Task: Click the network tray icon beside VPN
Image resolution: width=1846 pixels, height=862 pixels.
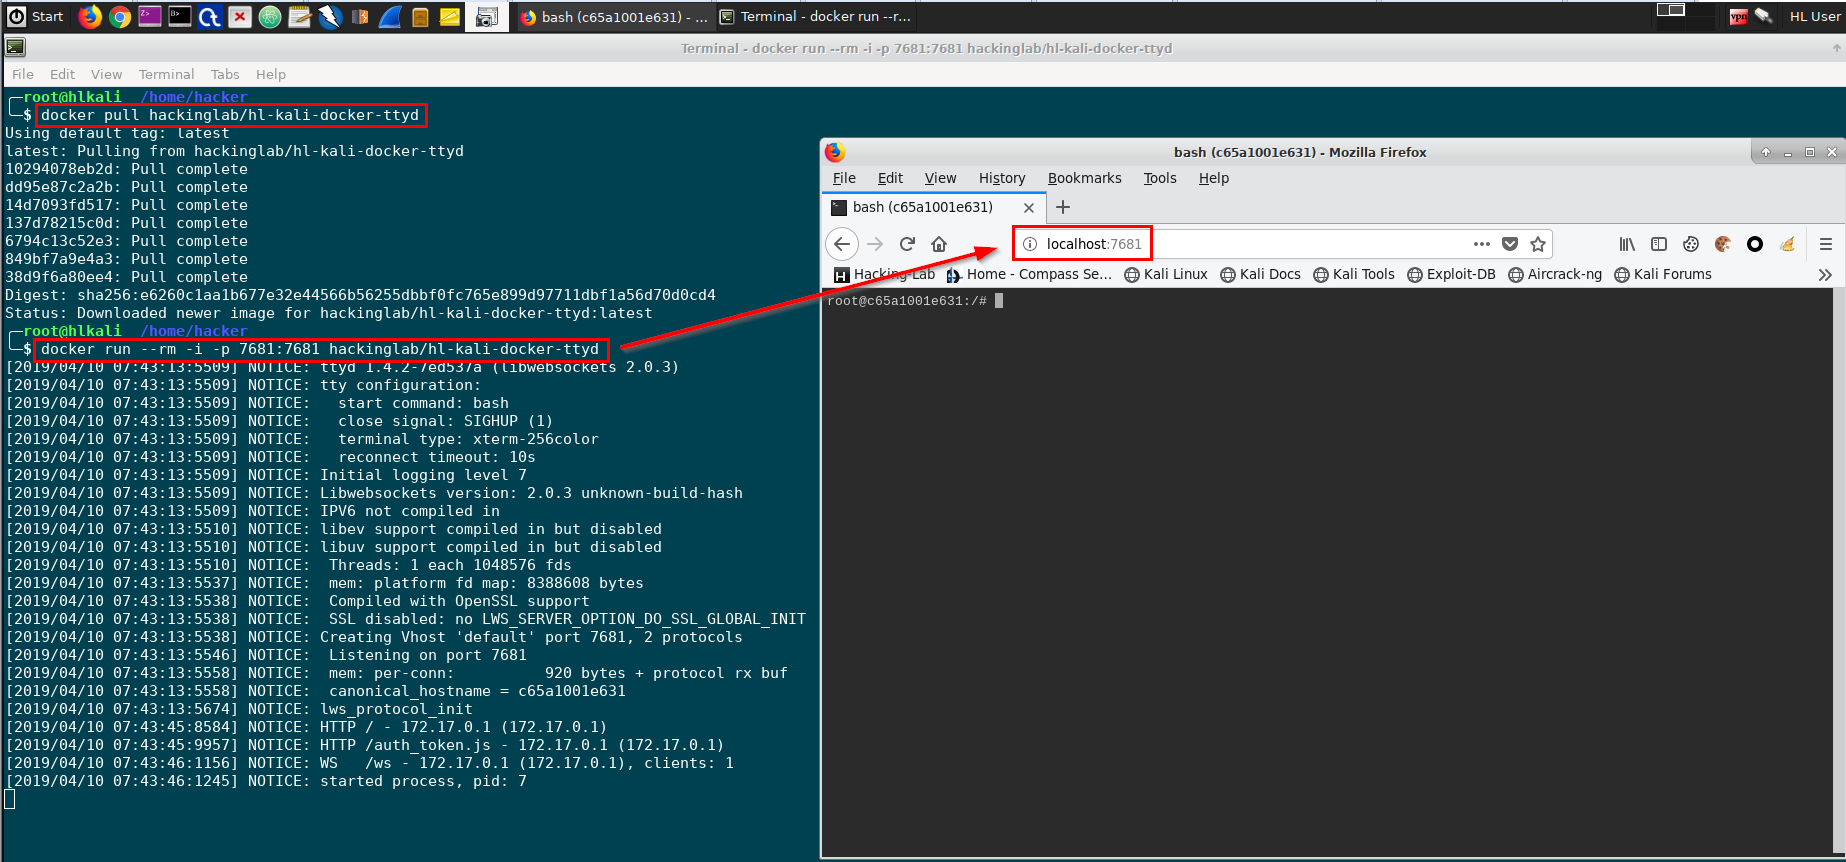Action: [x=1764, y=16]
